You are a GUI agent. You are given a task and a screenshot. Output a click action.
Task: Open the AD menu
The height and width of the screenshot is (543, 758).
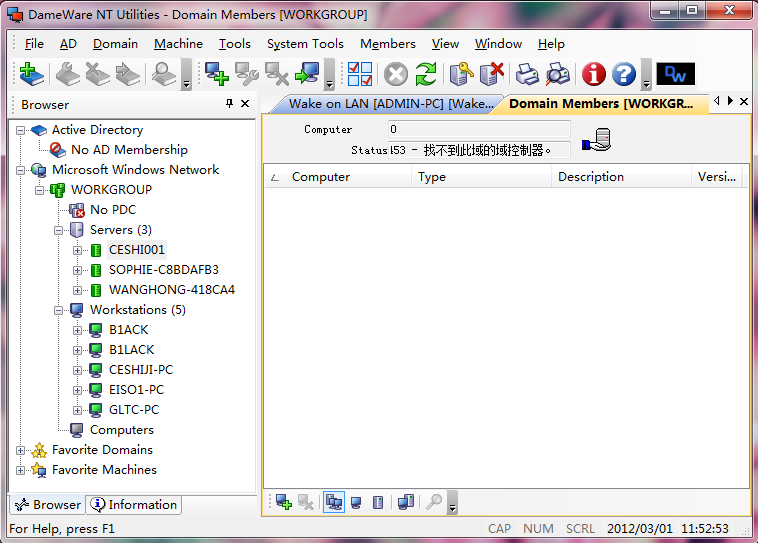[68, 44]
